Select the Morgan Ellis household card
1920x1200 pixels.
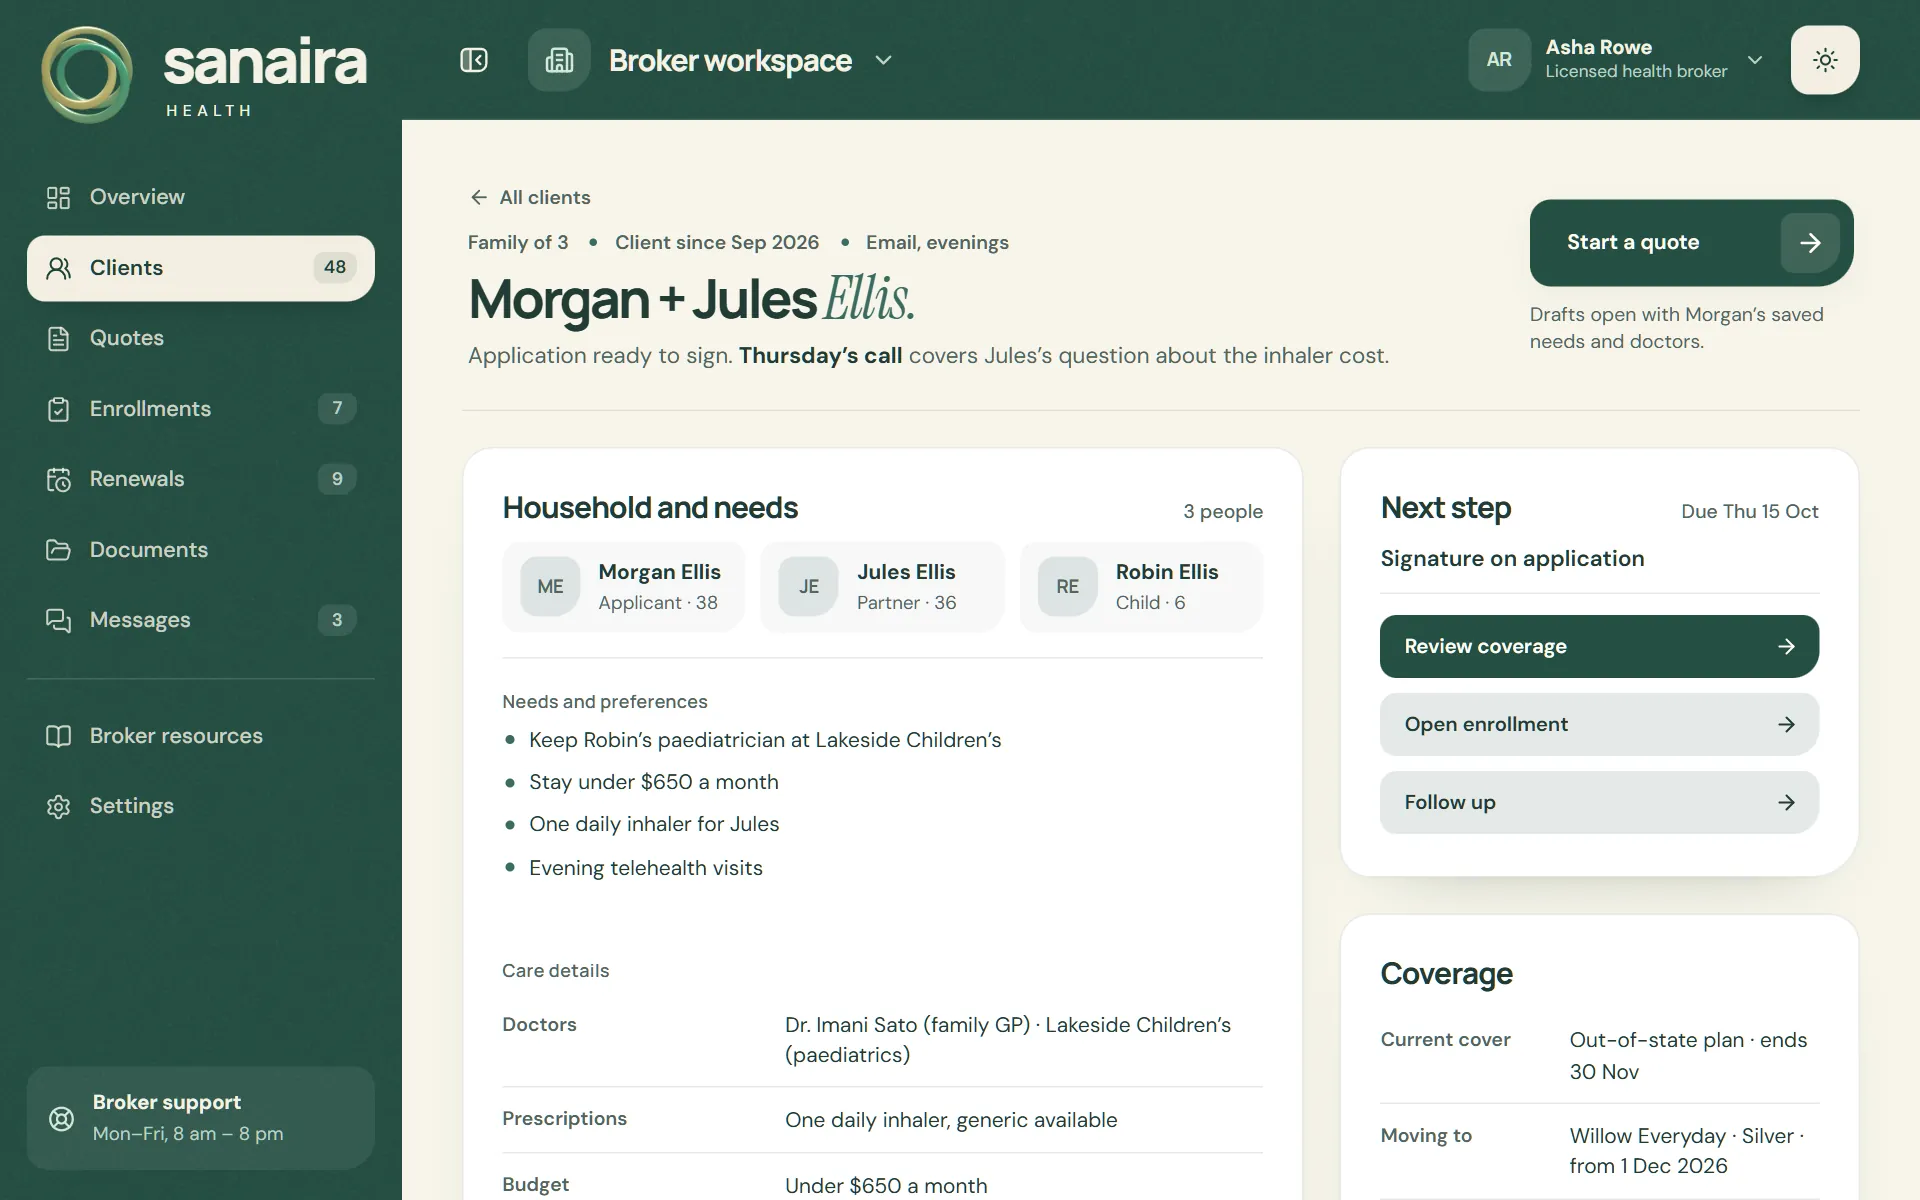pos(623,586)
